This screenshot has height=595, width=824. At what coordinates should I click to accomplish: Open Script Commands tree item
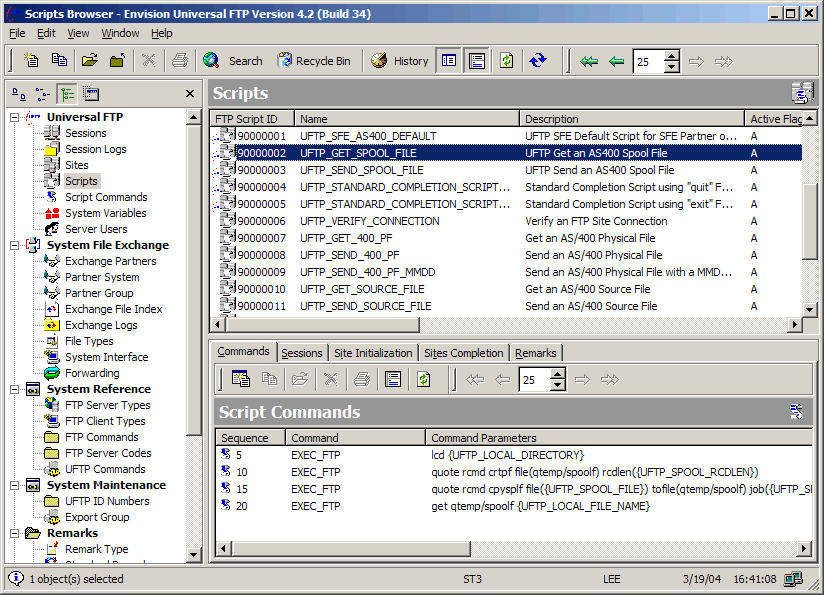[106, 197]
